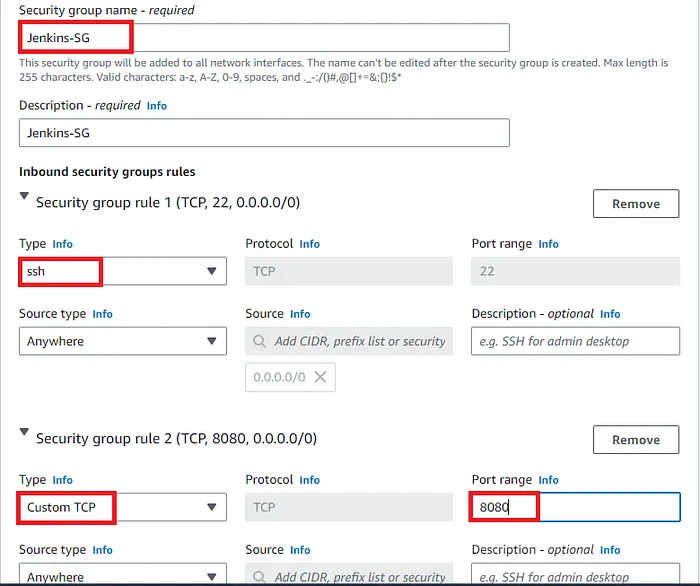Open Description optional Info link in rule 1
The width and height of the screenshot is (700, 586).
coord(610,314)
